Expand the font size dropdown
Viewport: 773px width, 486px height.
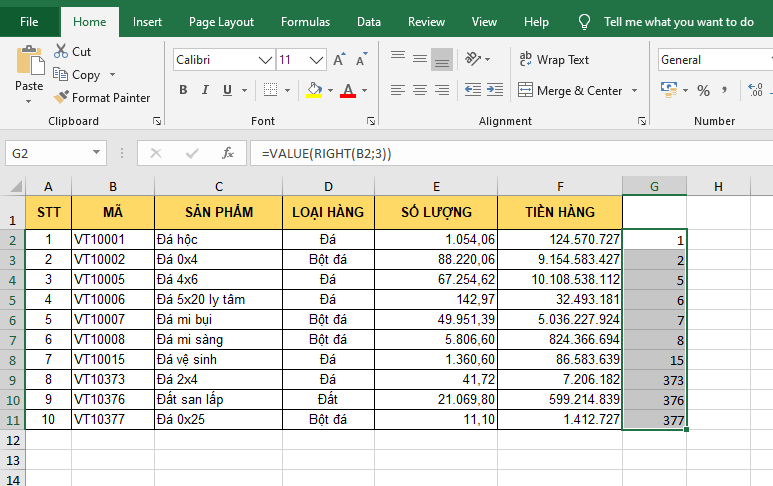click(x=315, y=60)
